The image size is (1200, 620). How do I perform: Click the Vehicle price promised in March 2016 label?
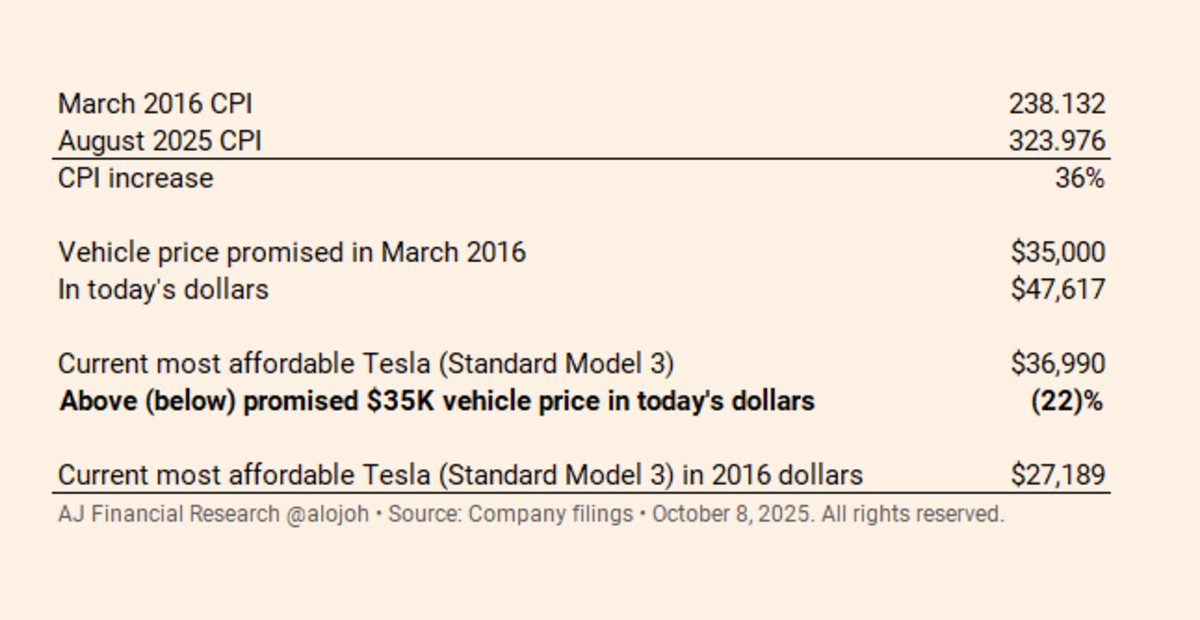tap(292, 252)
